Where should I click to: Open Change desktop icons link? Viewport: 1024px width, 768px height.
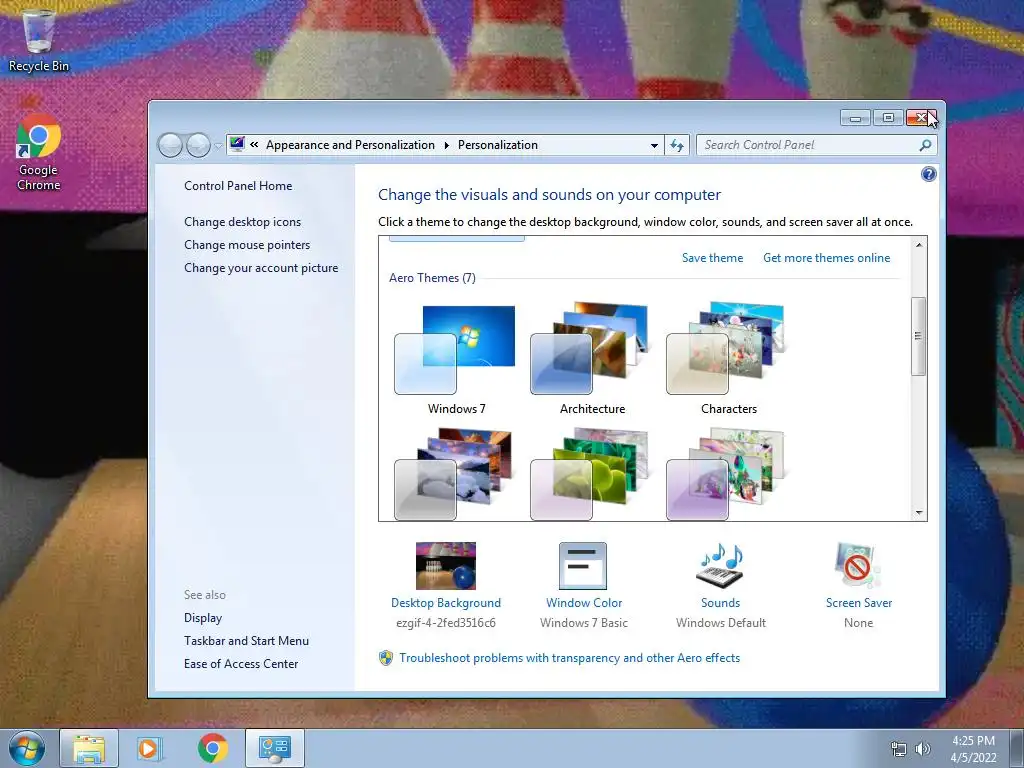tap(242, 222)
